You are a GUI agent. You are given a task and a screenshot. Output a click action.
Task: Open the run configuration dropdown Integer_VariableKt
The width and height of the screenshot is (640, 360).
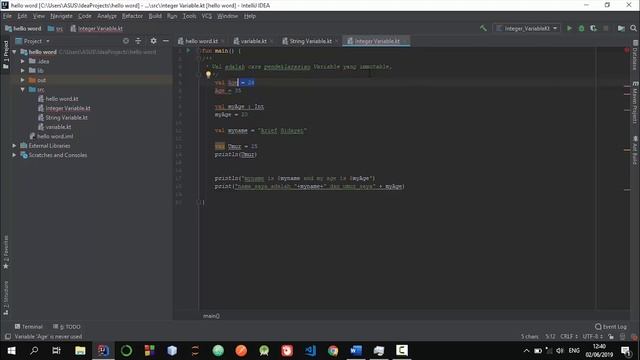[527, 28]
